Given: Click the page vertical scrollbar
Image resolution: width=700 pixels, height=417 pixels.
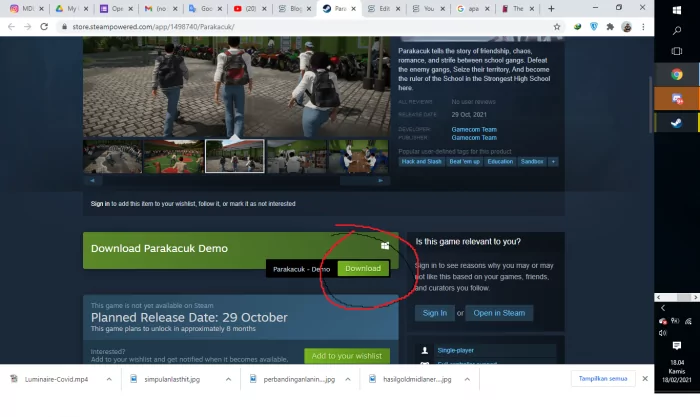Looking at the screenshot, I should (650, 105).
